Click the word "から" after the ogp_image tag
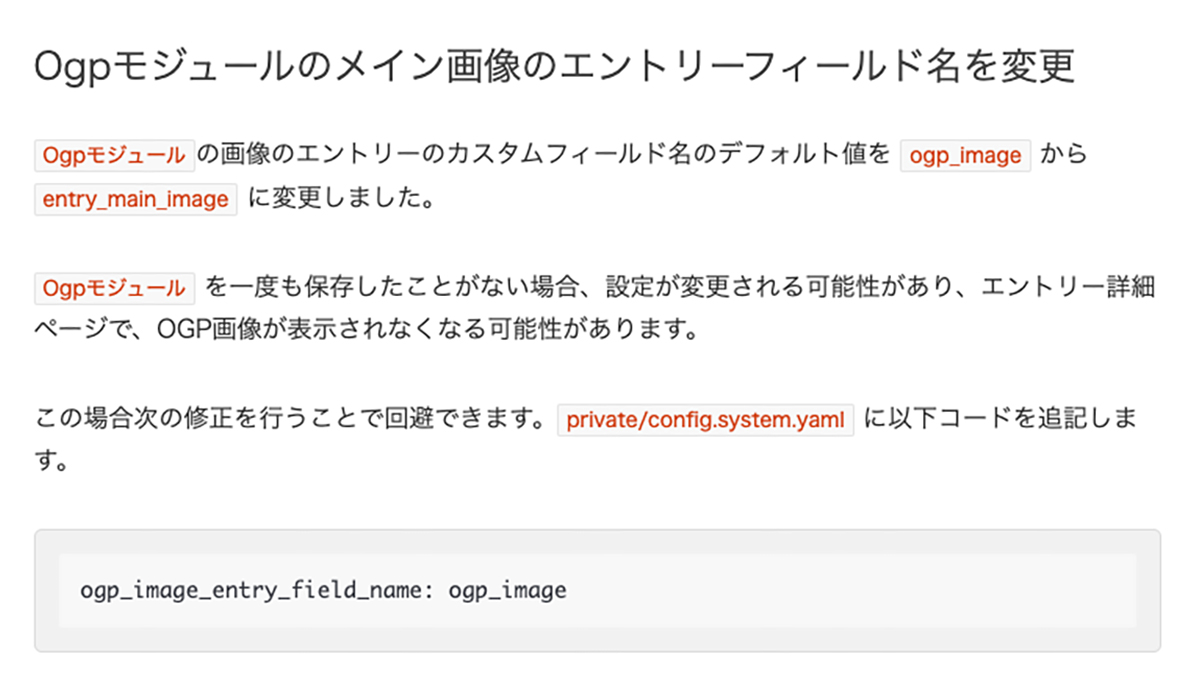Image resolution: width=1200 pixels, height=693 pixels. pyautogui.click(x=1064, y=155)
